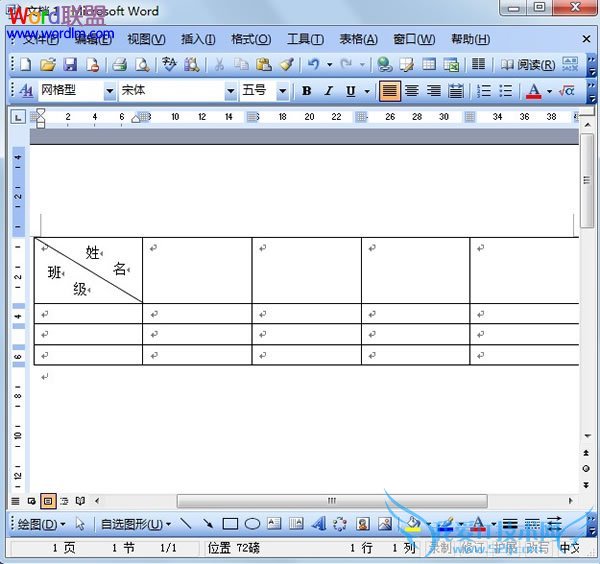Screen dimensions: 600x564
Task: Click the Cut scissors icon
Action: 219,64
